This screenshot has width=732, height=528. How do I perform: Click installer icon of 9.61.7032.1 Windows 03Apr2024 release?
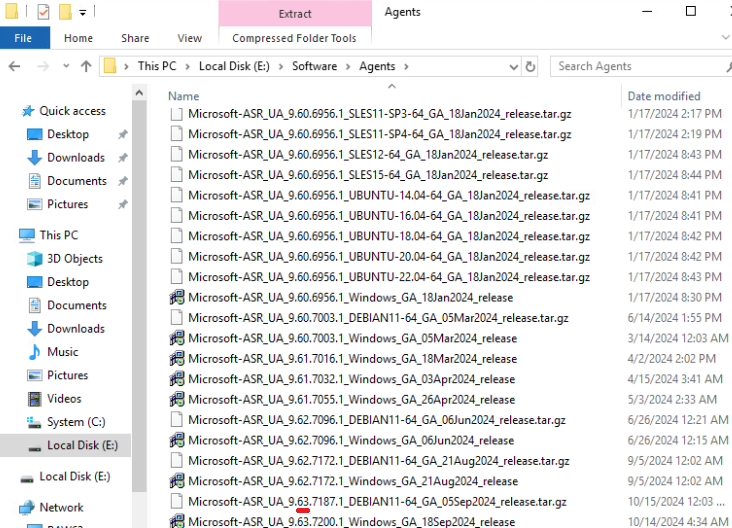pos(176,379)
